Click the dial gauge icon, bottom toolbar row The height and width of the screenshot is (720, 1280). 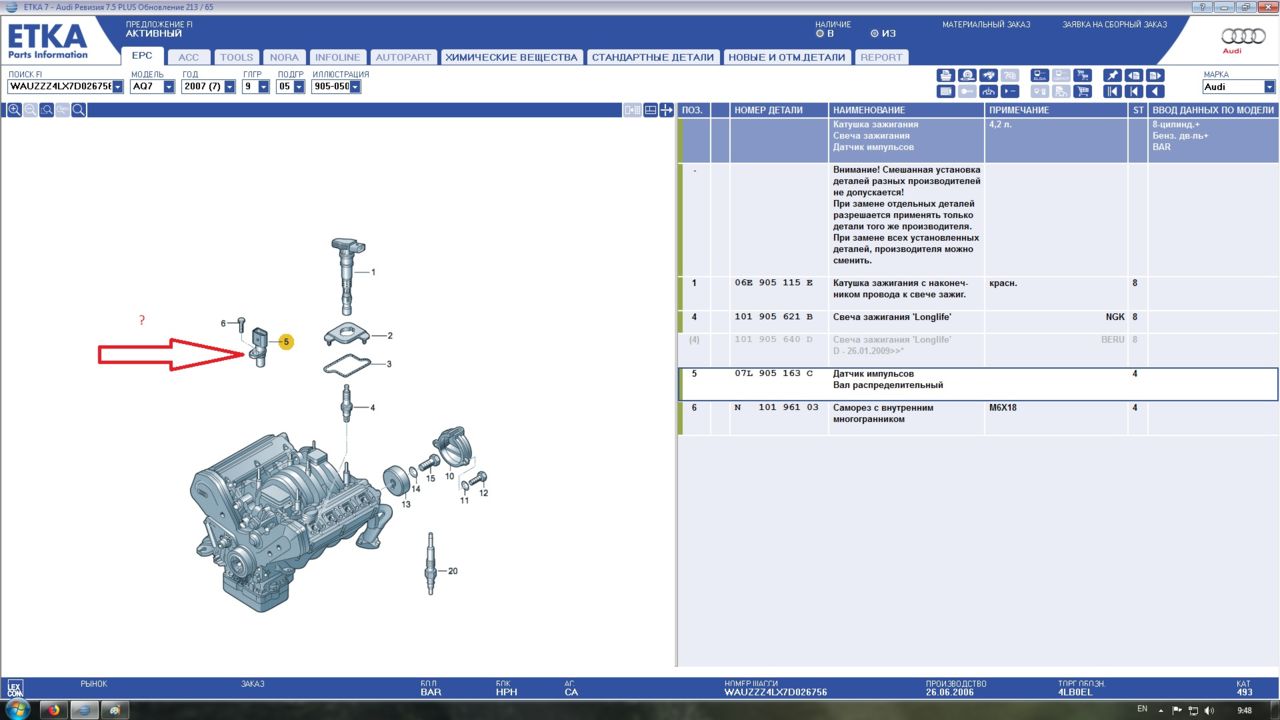pos(989,91)
